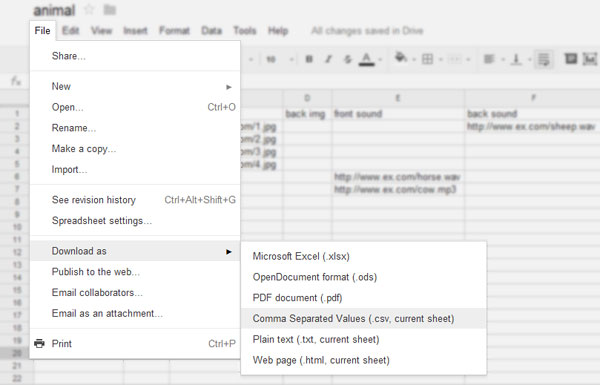Toggle the Wrap text icon
The height and width of the screenshot is (385, 600).
click(544, 59)
